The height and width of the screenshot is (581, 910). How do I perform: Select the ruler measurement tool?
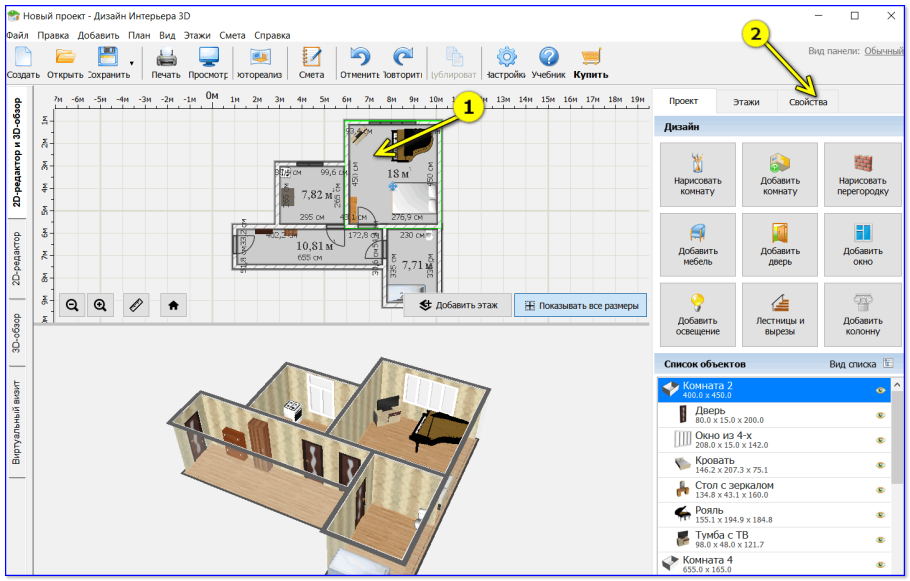point(136,305)
